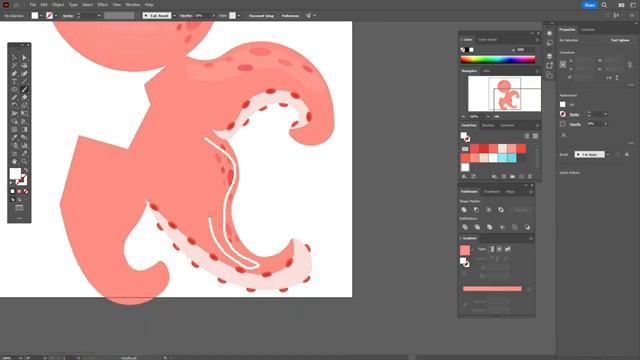Open Edit Toolbar three dots

[19, 218]
